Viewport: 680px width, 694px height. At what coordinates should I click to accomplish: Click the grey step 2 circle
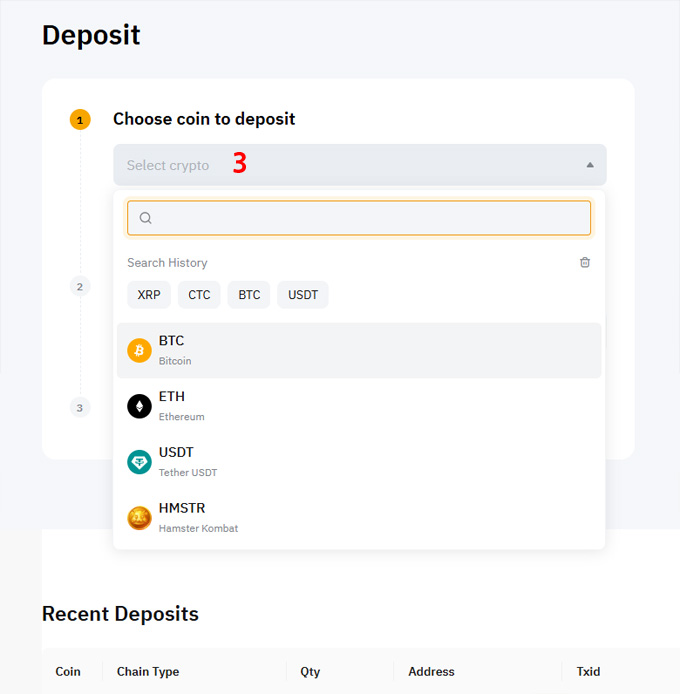(80, 286)
